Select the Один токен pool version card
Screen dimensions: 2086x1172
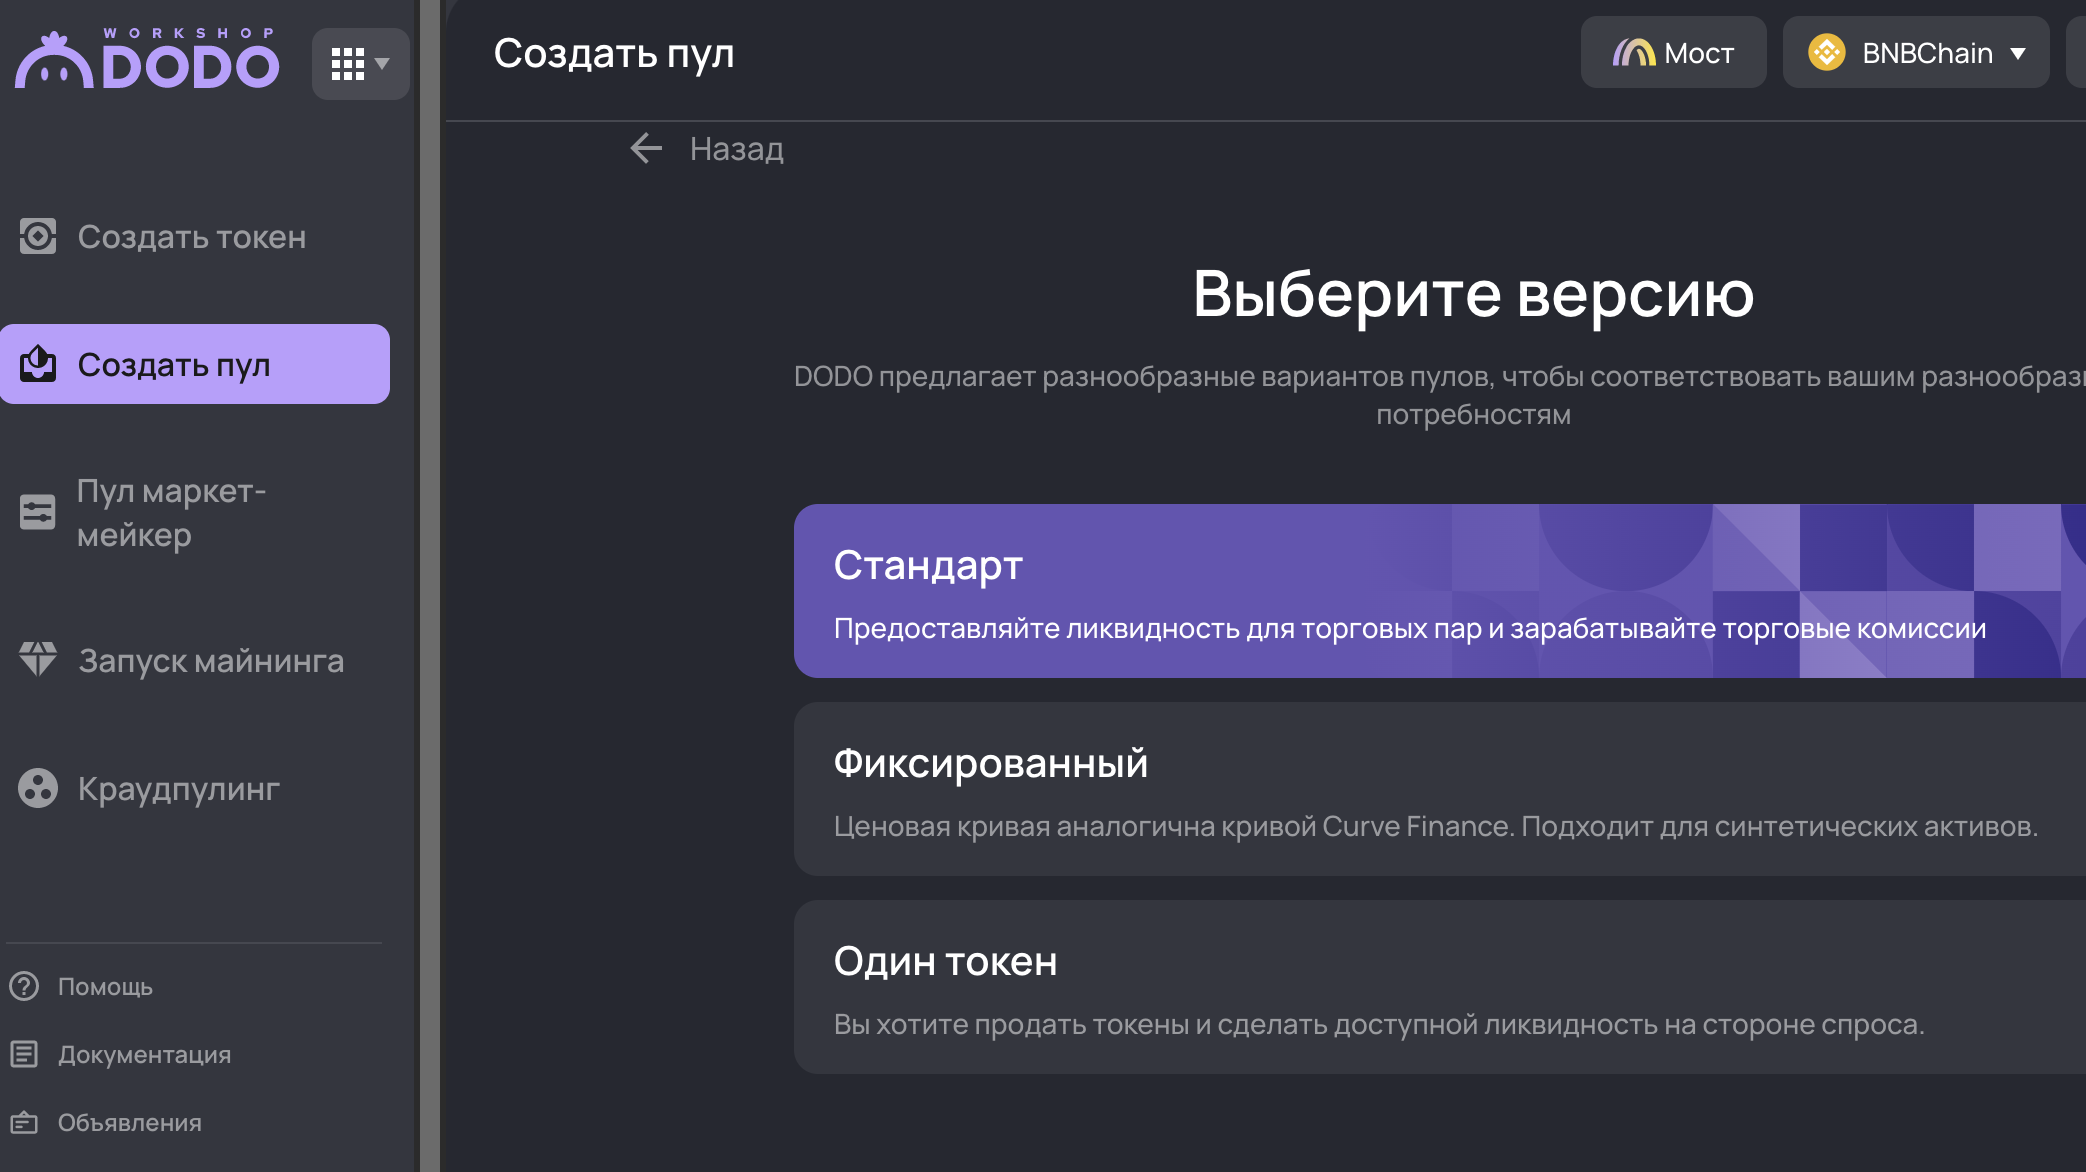point(1440,987)
